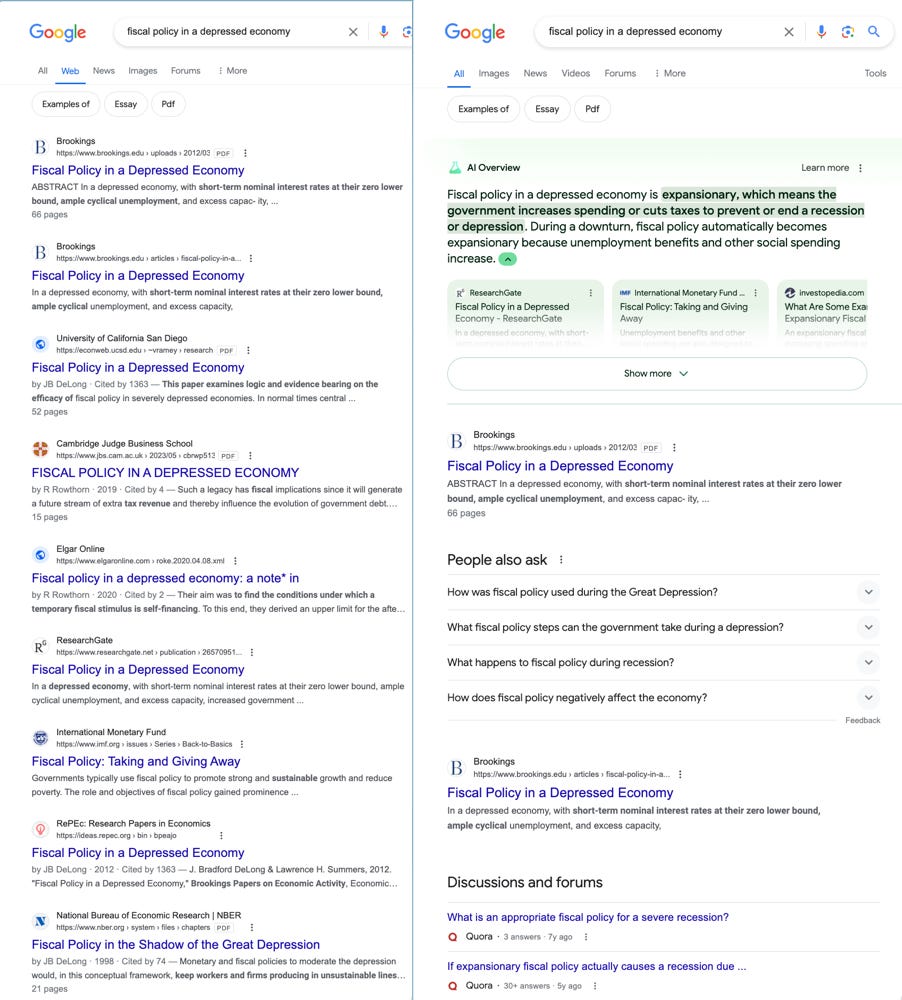The height and width of the screenshot is (1000, 902).
Task: Open the investopedia.com source card
Action: coord(823,313)
